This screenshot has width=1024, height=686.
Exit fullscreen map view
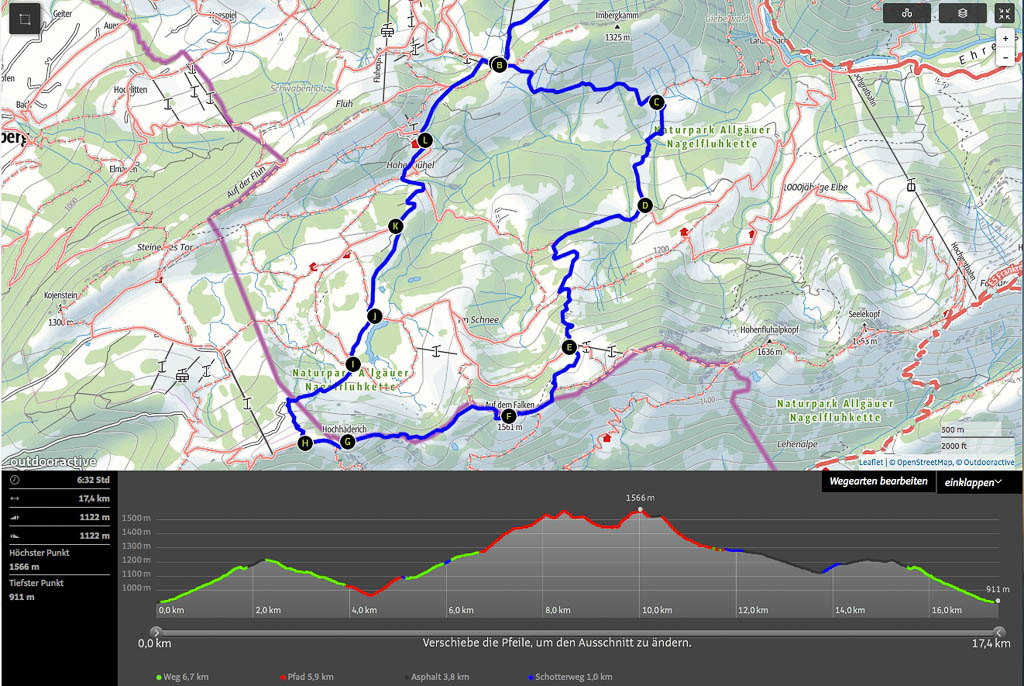coord(1005,13)
